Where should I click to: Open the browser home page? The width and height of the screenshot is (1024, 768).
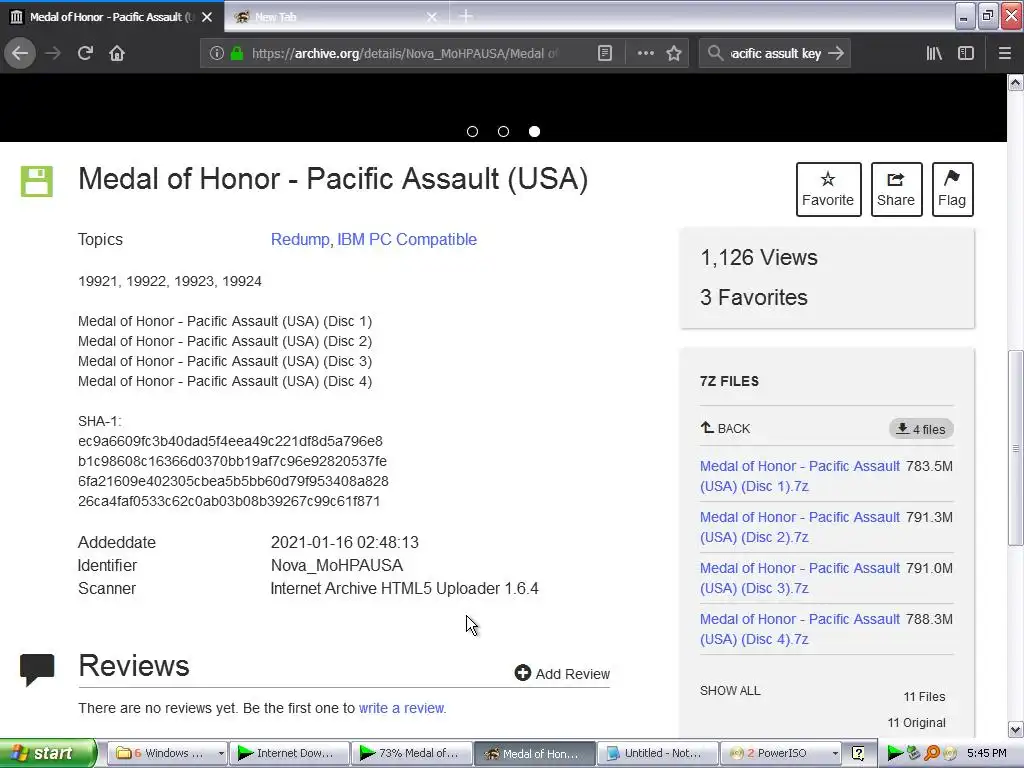tap(117, 53)
